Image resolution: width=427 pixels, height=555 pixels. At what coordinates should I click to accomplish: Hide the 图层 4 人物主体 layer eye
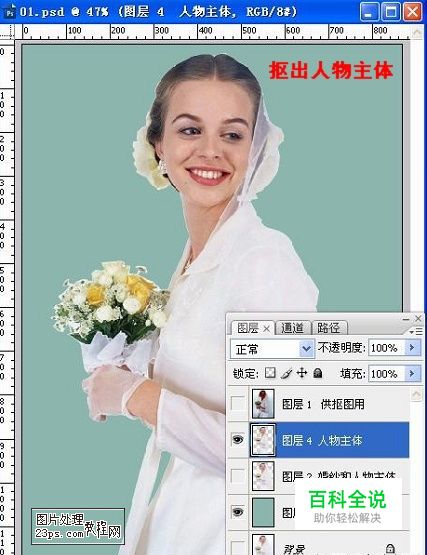coord(237,440)
